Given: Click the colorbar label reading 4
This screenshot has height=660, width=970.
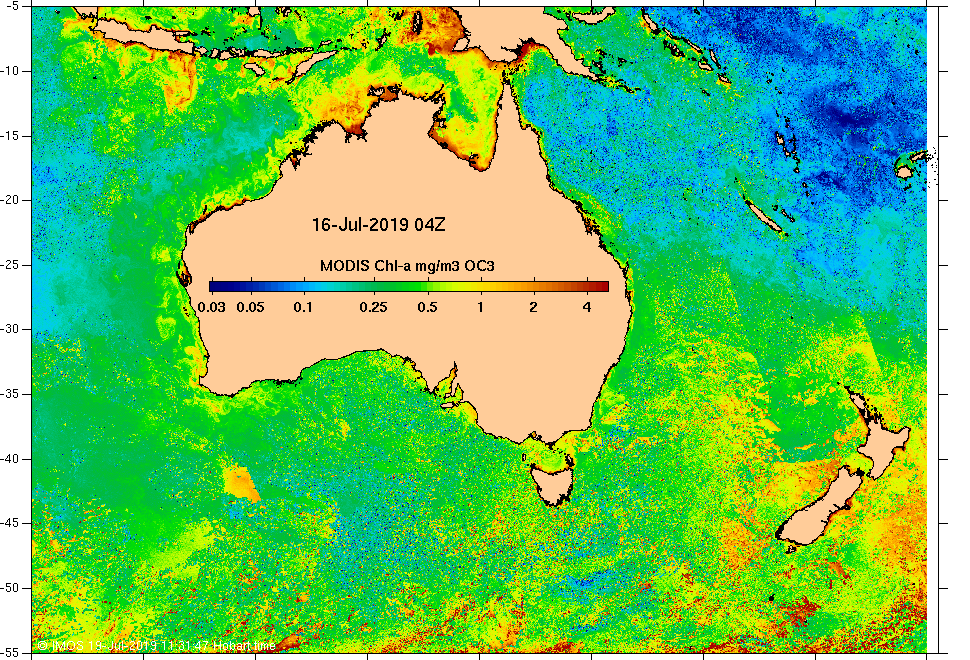Looking at the screenshot, I should point(586,307).
